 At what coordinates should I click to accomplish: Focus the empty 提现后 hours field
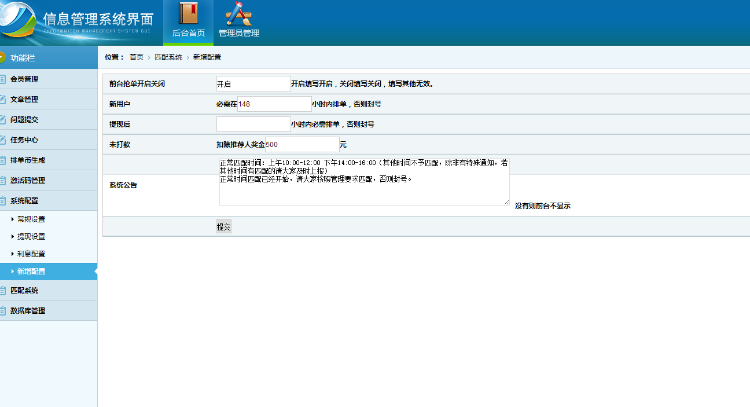click(x=253, y=124)
